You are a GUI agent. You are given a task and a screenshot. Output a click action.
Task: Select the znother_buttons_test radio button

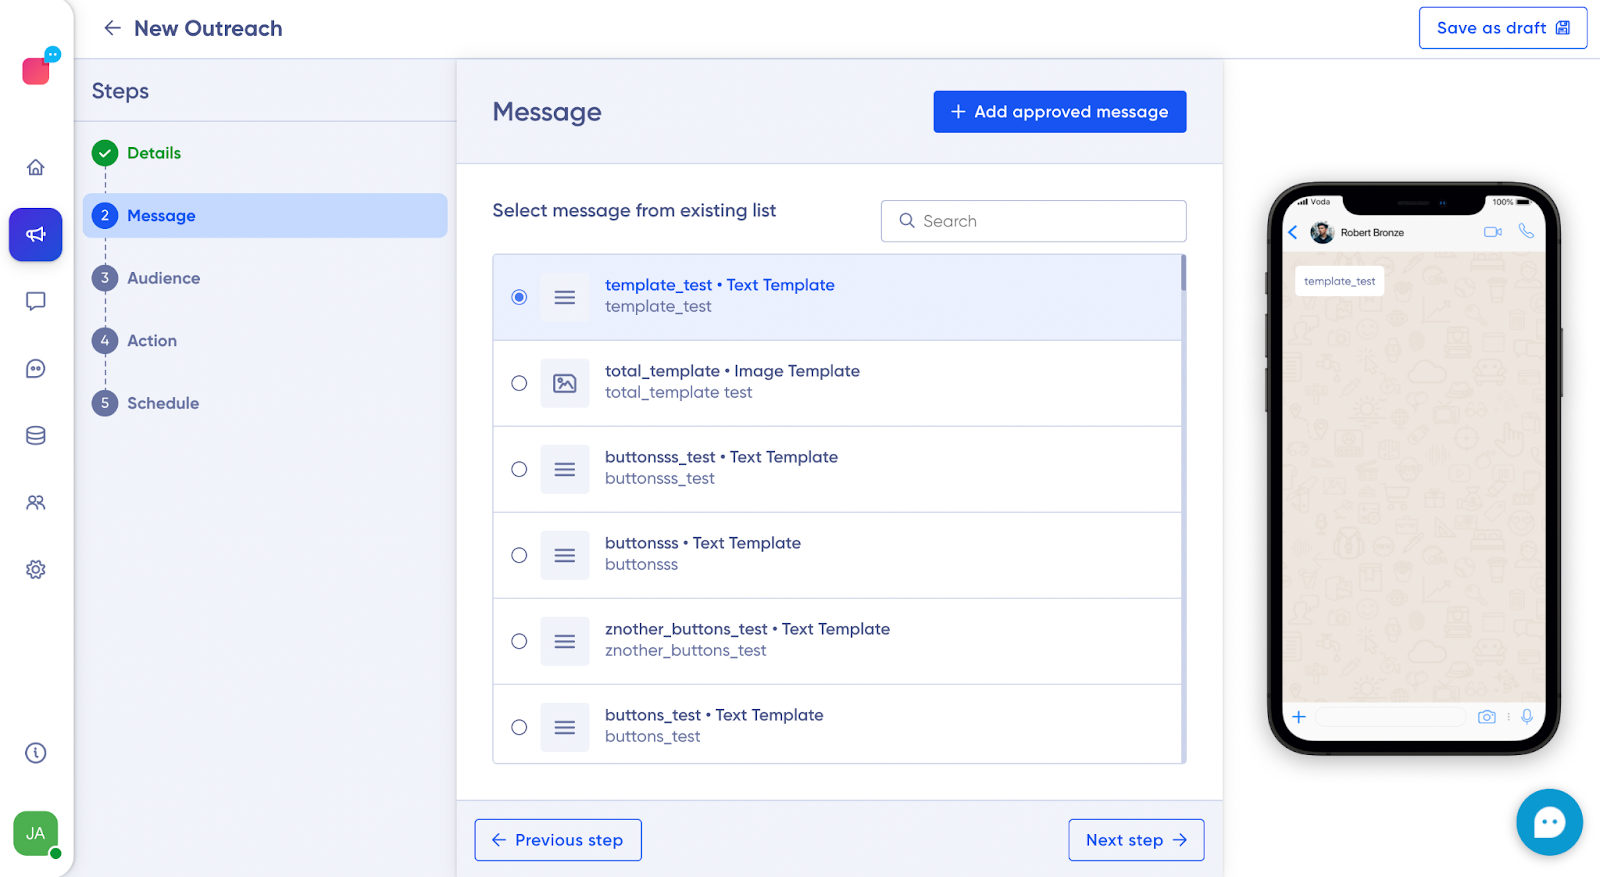[x=519, y=641]
